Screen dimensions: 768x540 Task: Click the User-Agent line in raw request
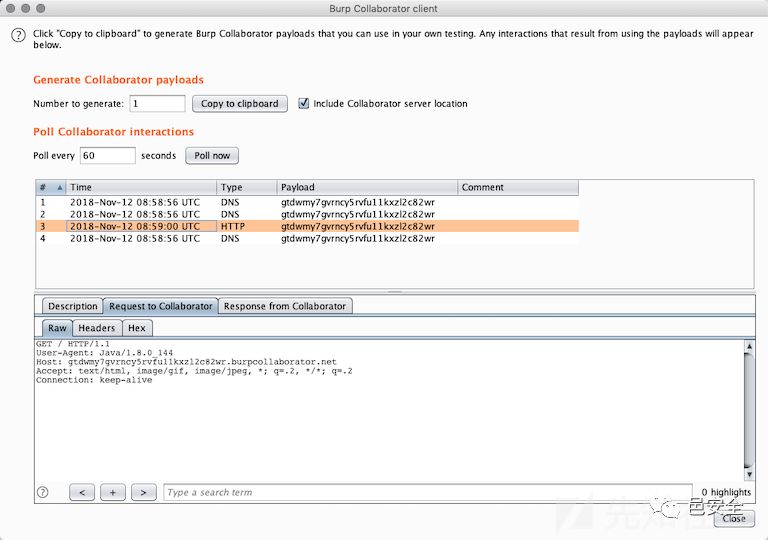[104, 353]
